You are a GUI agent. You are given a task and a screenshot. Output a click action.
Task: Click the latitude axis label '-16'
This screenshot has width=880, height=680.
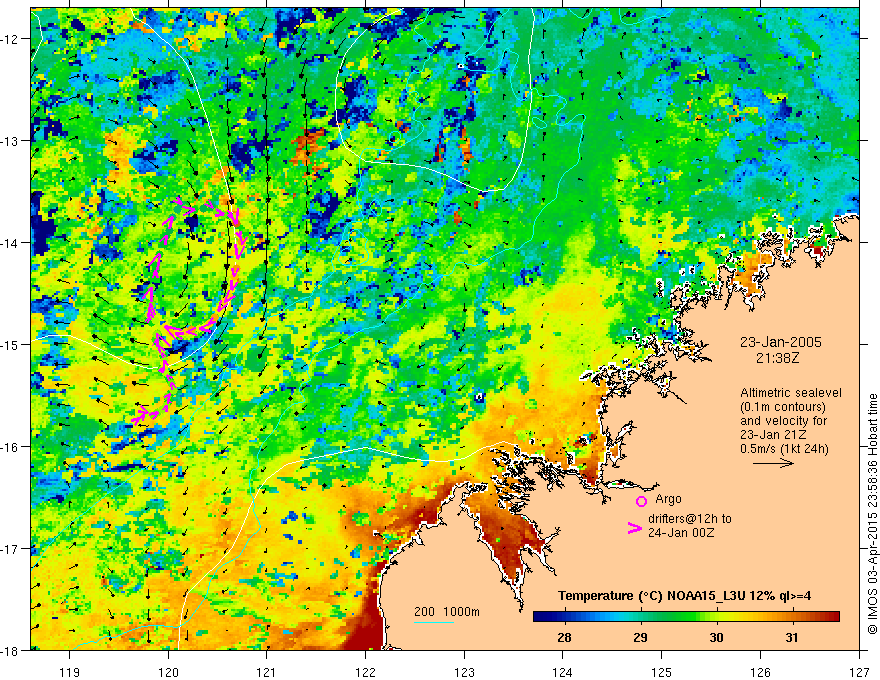click(x=10, y=447)
